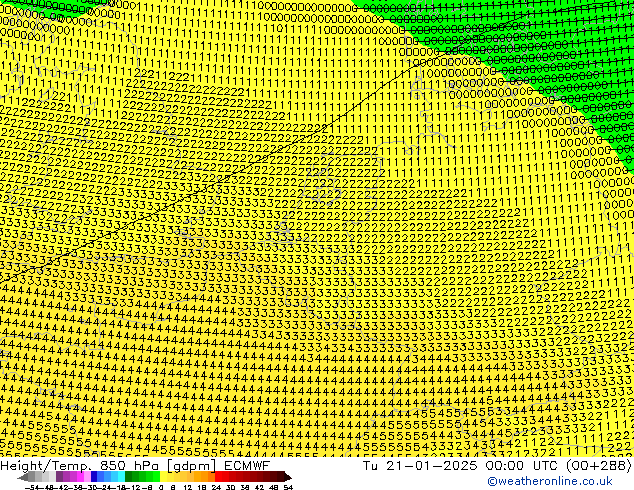This screenshot has height=490, width=634.
Task: Click the '54' label at the legend's right end
Action: pos(288,487)
